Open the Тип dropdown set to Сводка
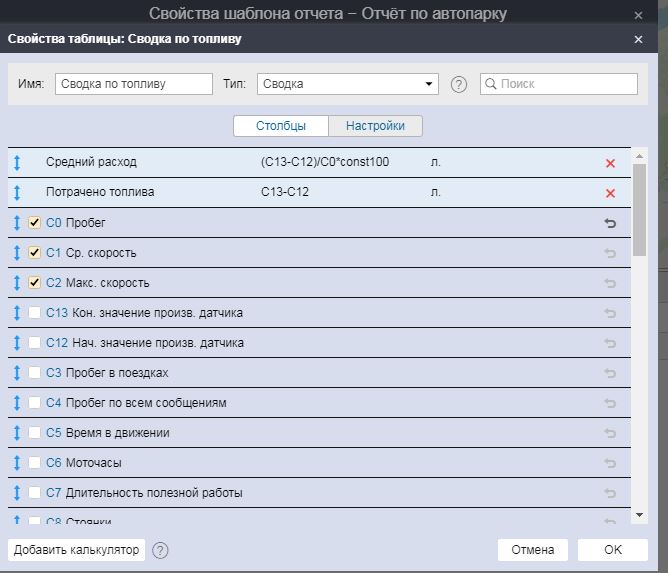Image resolution: width=668 pixels, height=573 pixels. [x=347, y=84]
